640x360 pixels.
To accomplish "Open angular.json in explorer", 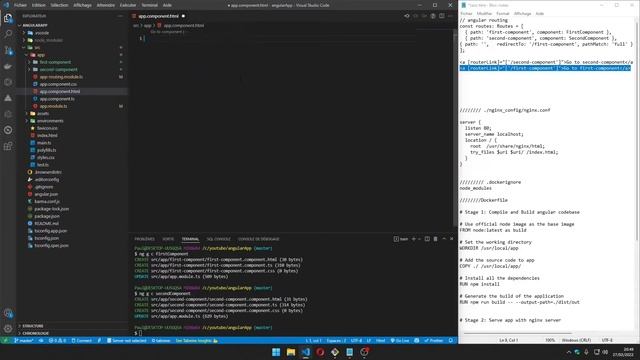I will [46, 194].
